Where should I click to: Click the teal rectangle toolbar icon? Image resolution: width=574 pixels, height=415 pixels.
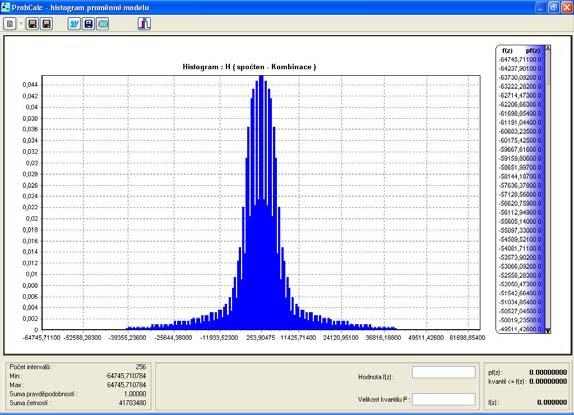point(103,24)
